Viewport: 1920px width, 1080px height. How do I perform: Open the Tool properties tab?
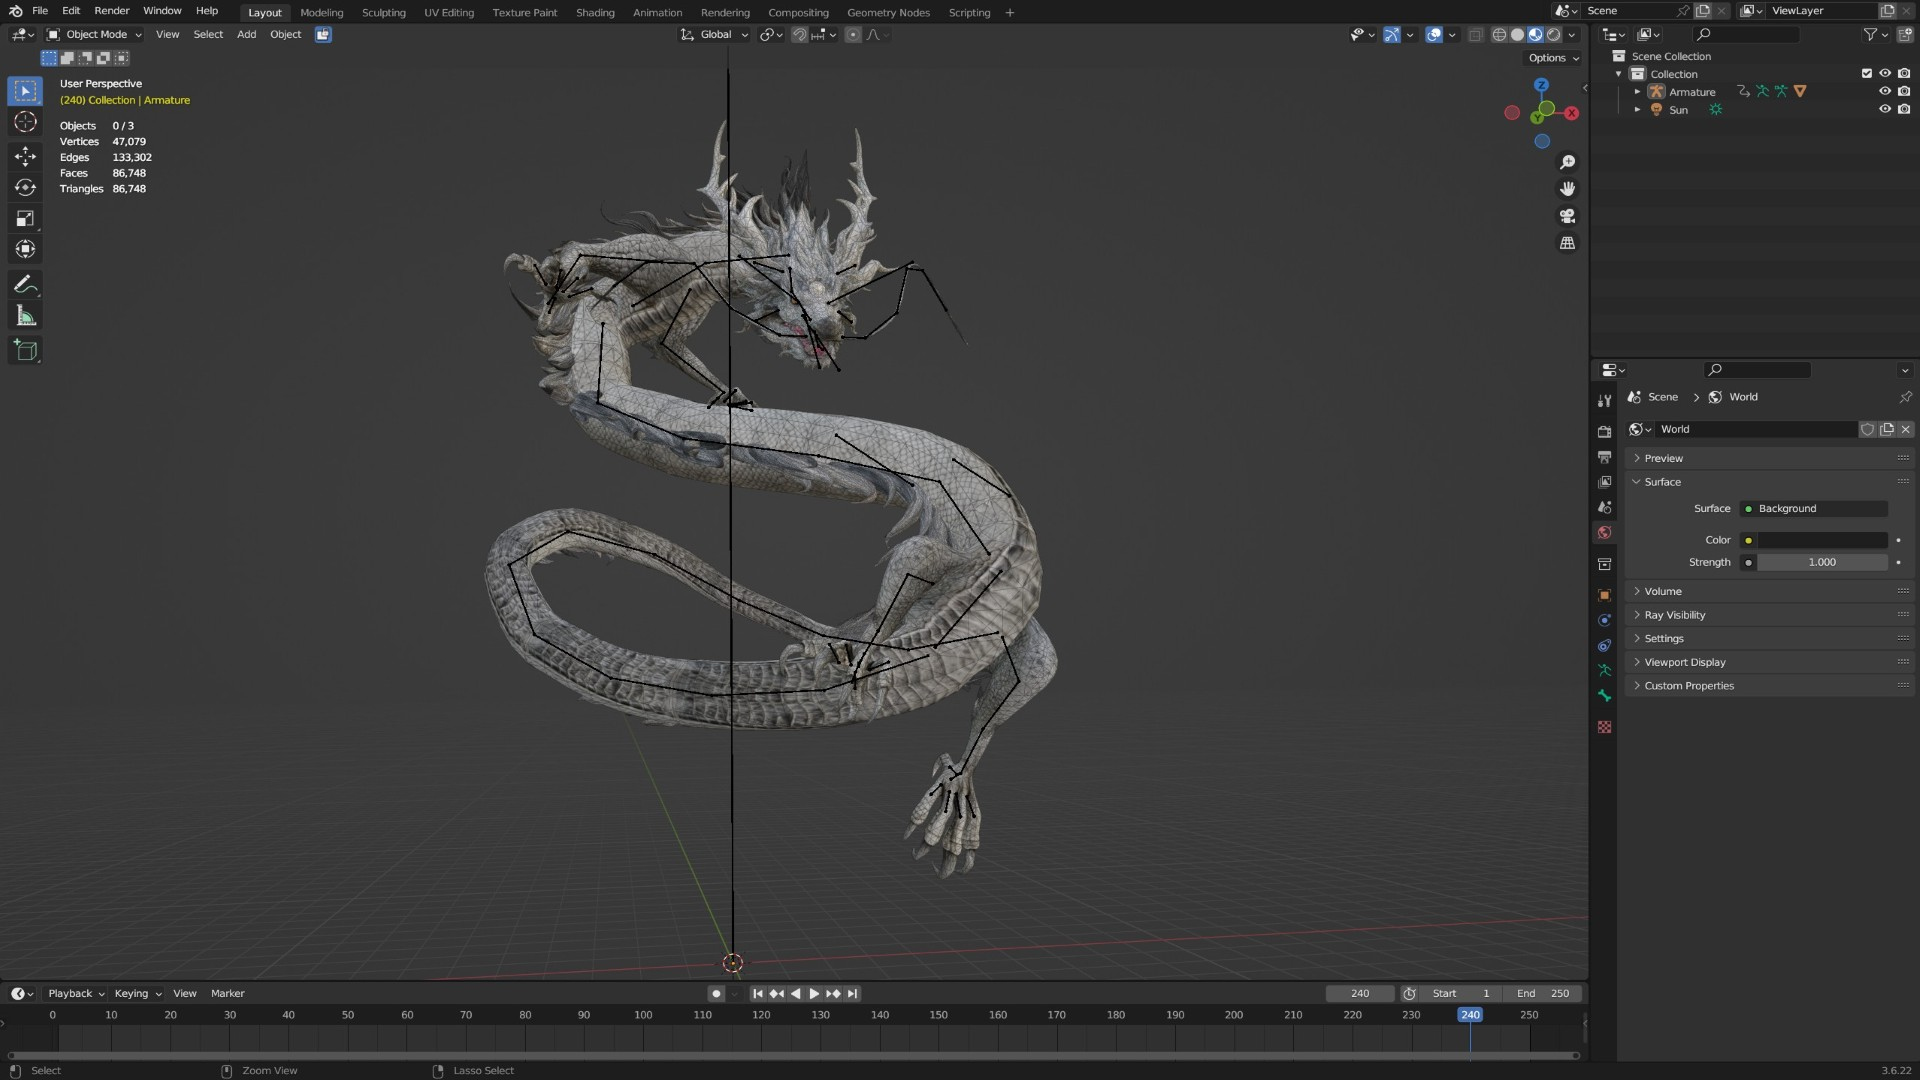coord(1604,400)
